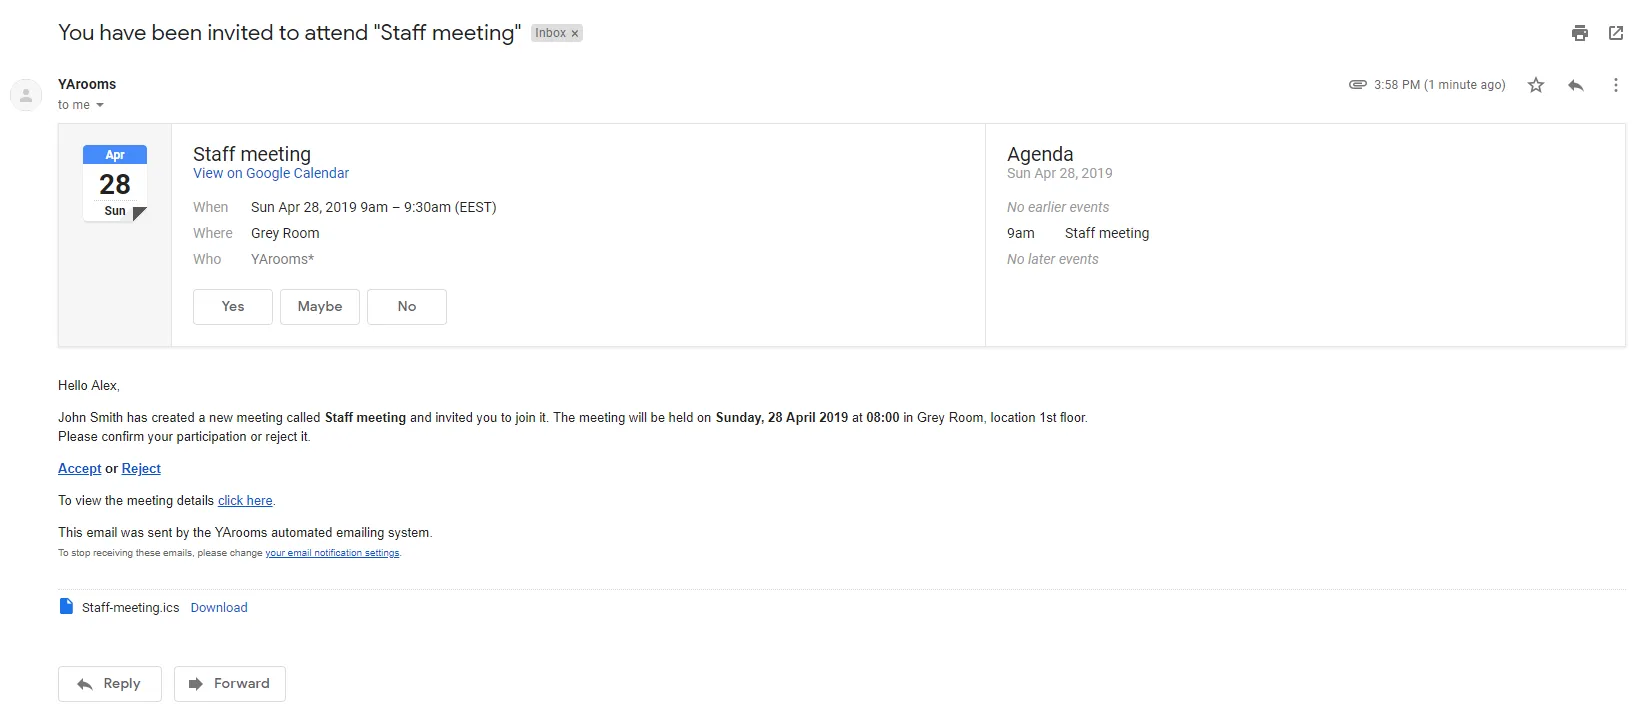This screenshot has width=1640, height=722.
Task: Open the email in a new window
Action: pyautogui.click(x=1616, y=33)
